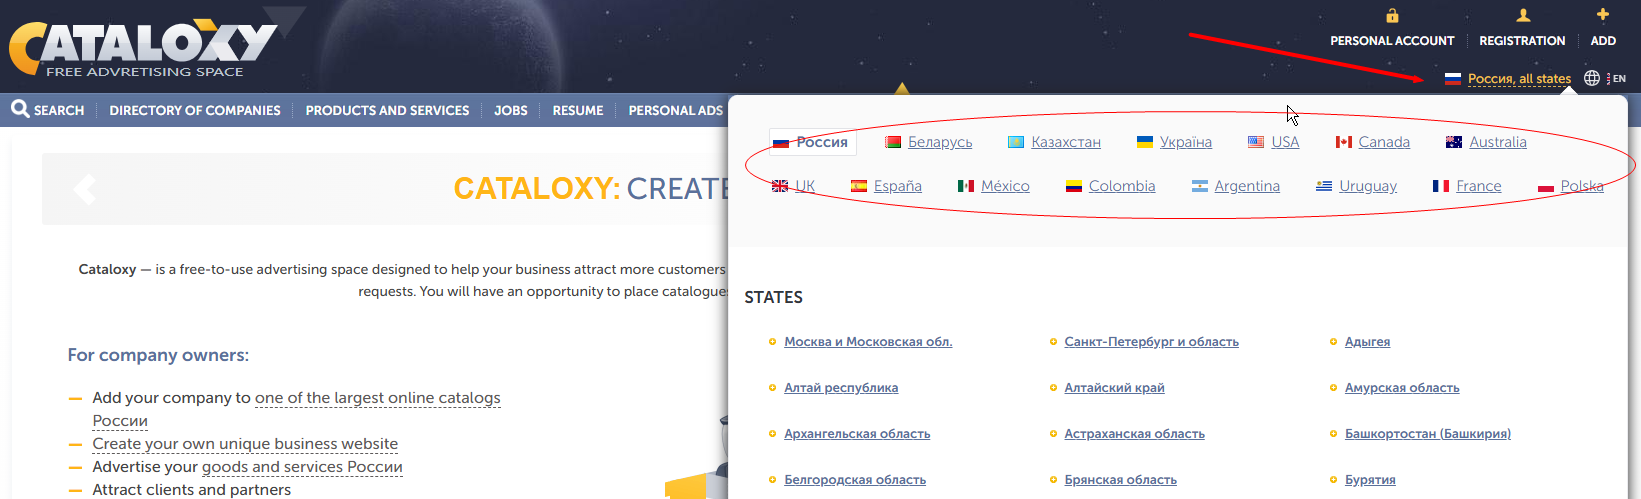Click the Ukraine flag icon
Image resolution: width=1641 pixels, height=499 pixels.
1145,142
